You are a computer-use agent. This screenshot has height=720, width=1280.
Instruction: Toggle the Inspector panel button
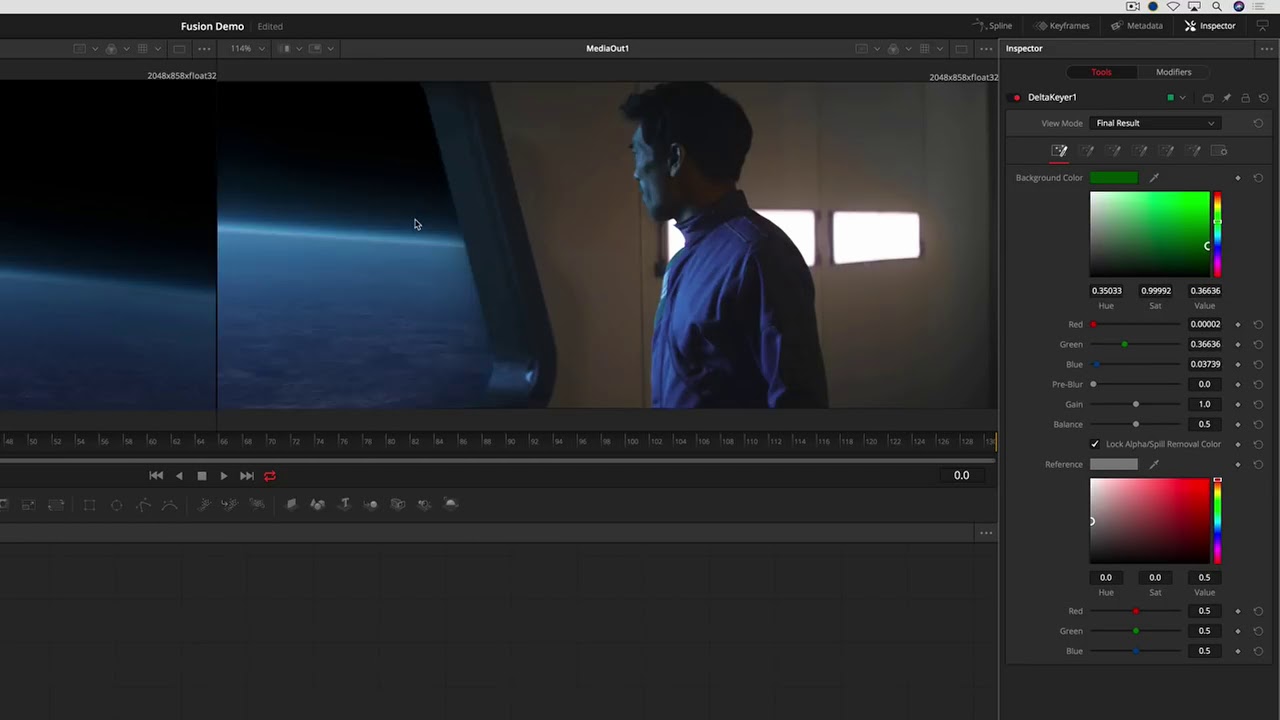1210,26
